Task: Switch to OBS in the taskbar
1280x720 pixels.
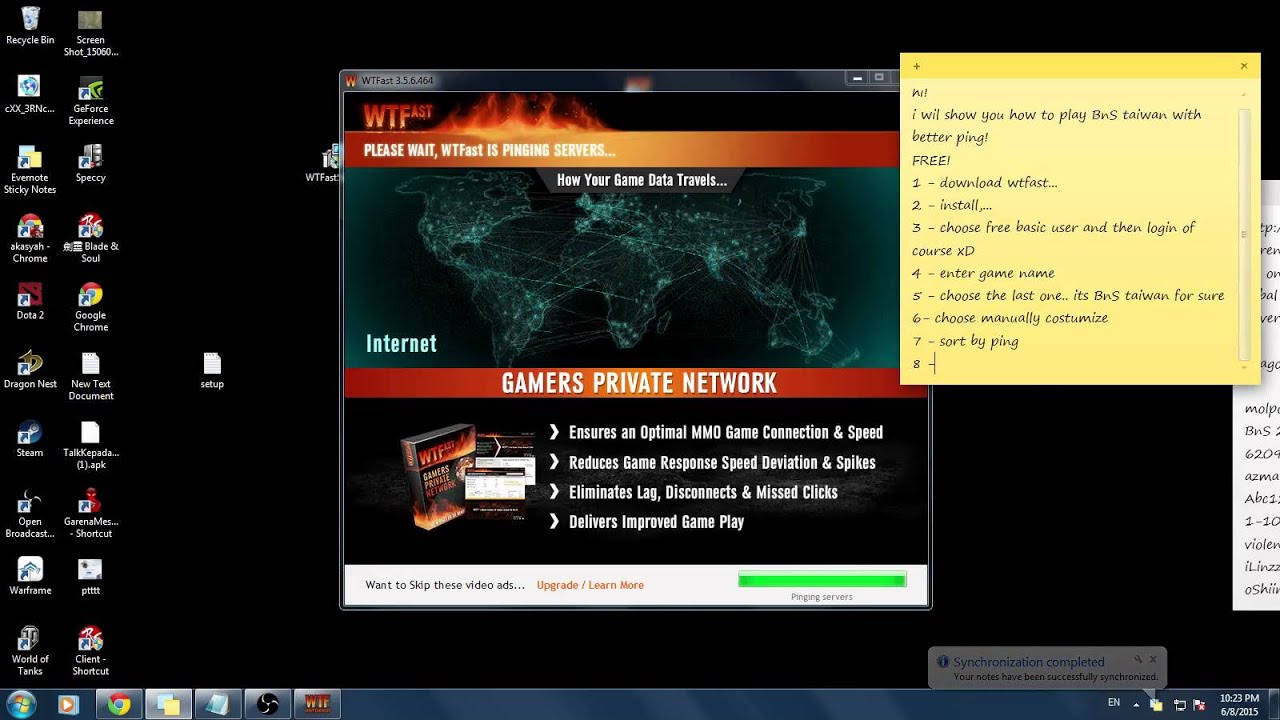Action: (268, 705)
